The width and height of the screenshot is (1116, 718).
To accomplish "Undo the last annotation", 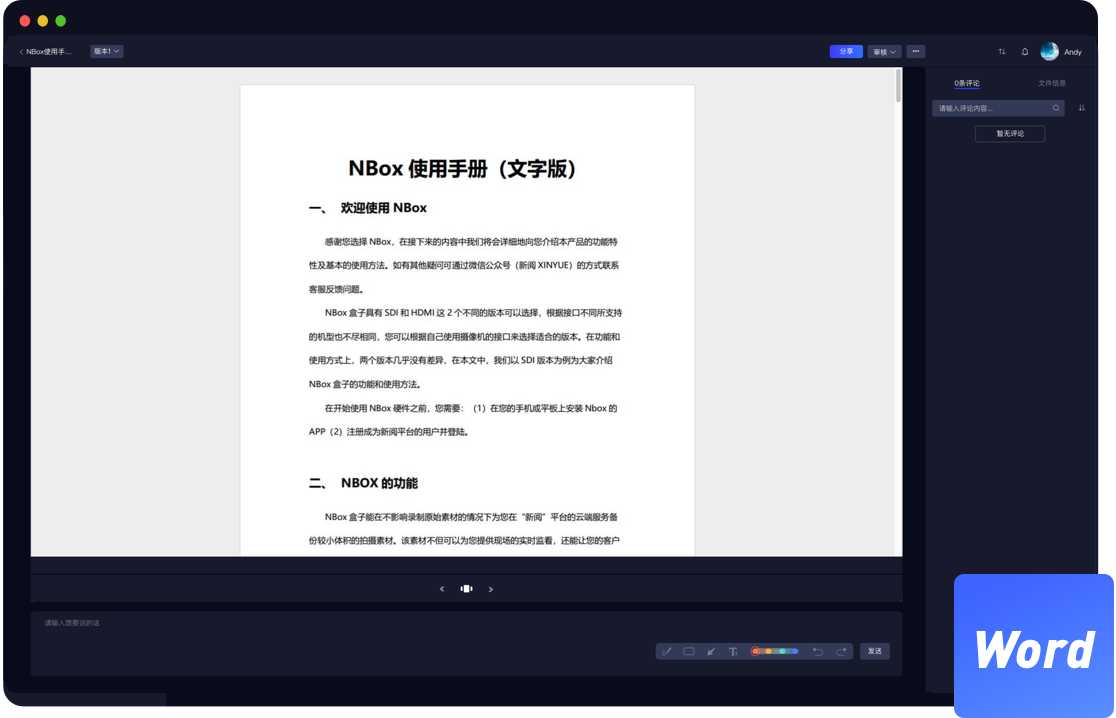I will (x=818, y=651).
